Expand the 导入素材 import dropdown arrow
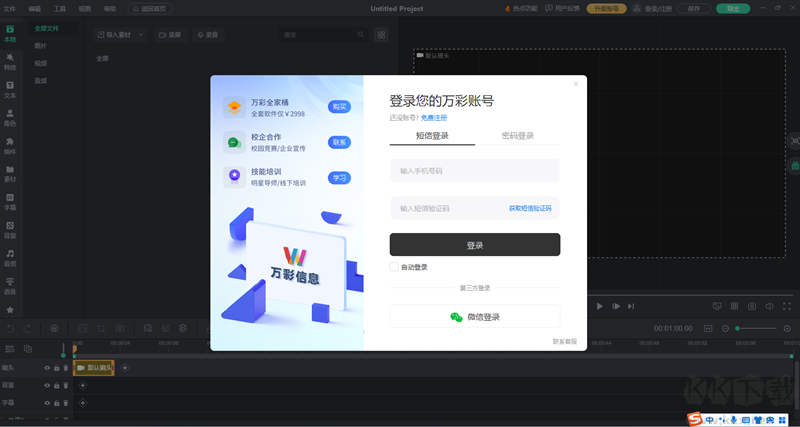800x427 pixels. point(141,35)
